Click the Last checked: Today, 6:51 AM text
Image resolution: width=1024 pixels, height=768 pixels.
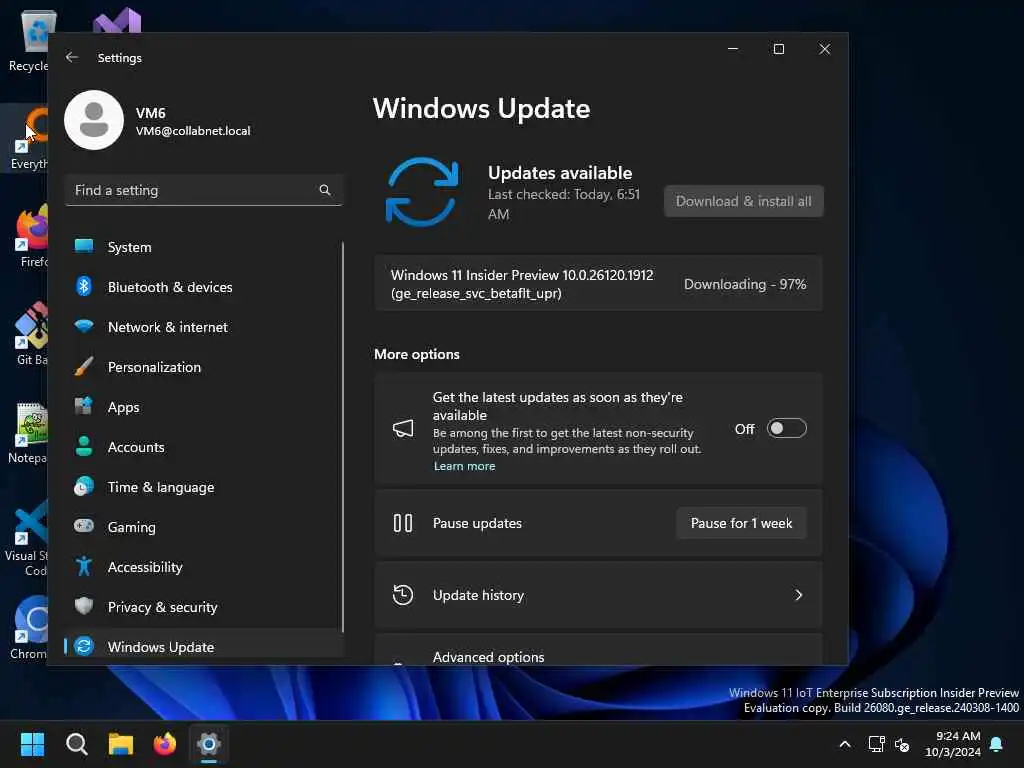(564, 204)
